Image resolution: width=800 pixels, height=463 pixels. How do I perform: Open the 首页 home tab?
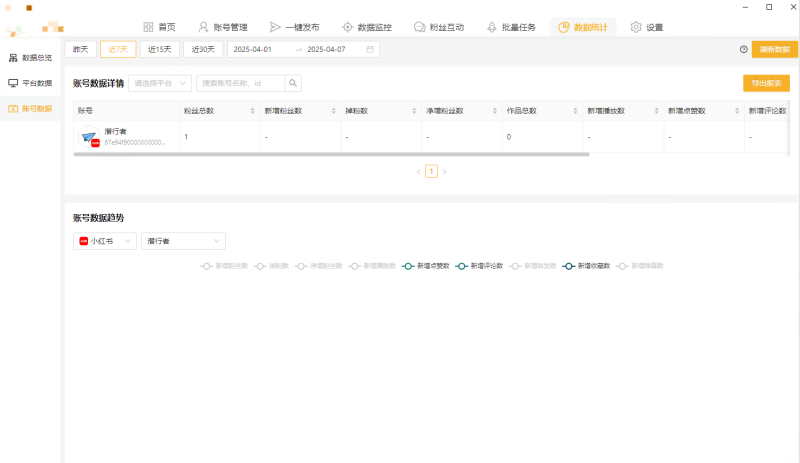point(159,27)
